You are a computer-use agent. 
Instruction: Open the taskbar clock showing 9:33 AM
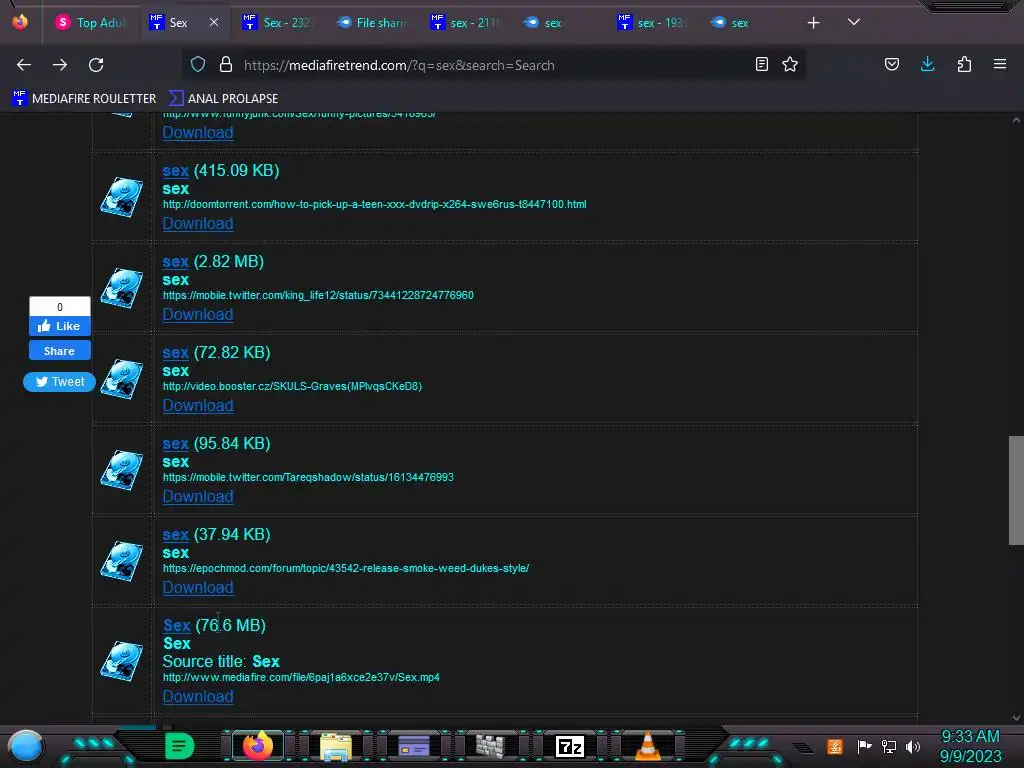pyautogui.click(x=970, y=746)
